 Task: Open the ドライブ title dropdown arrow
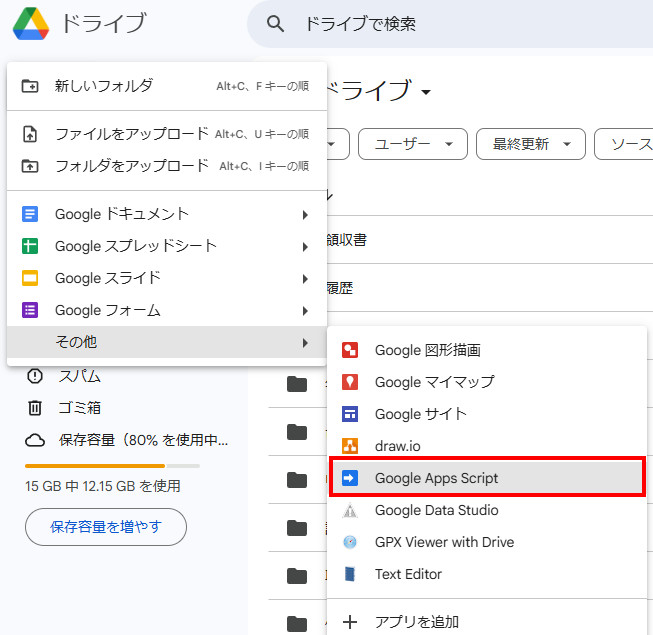(426, 92)
